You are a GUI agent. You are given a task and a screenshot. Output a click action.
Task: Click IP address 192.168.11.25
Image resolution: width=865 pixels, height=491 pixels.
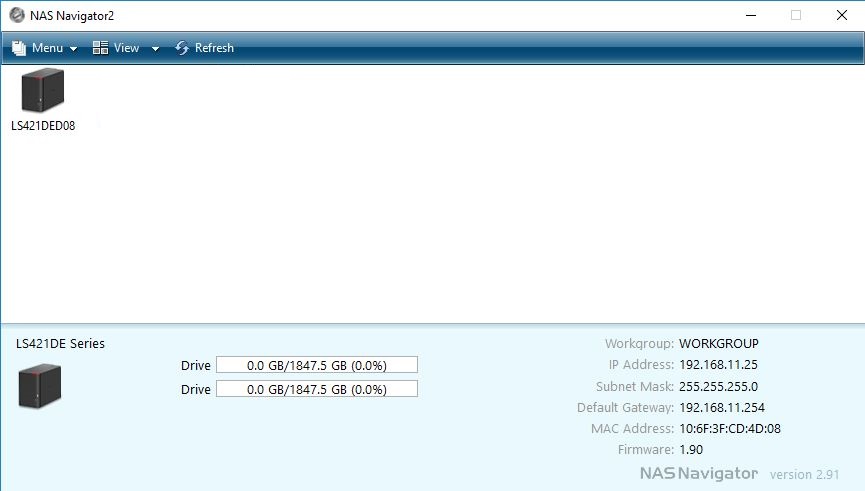[x=718, y=365]
